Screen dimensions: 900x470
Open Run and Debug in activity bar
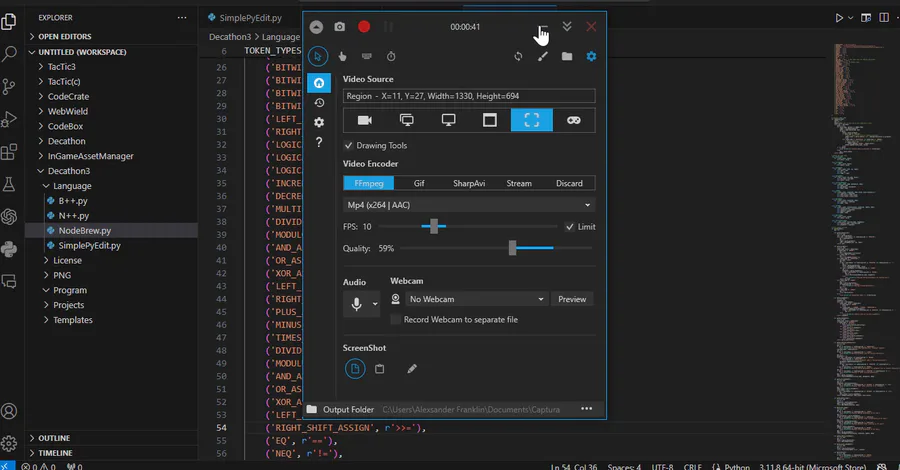pos(9,119)
